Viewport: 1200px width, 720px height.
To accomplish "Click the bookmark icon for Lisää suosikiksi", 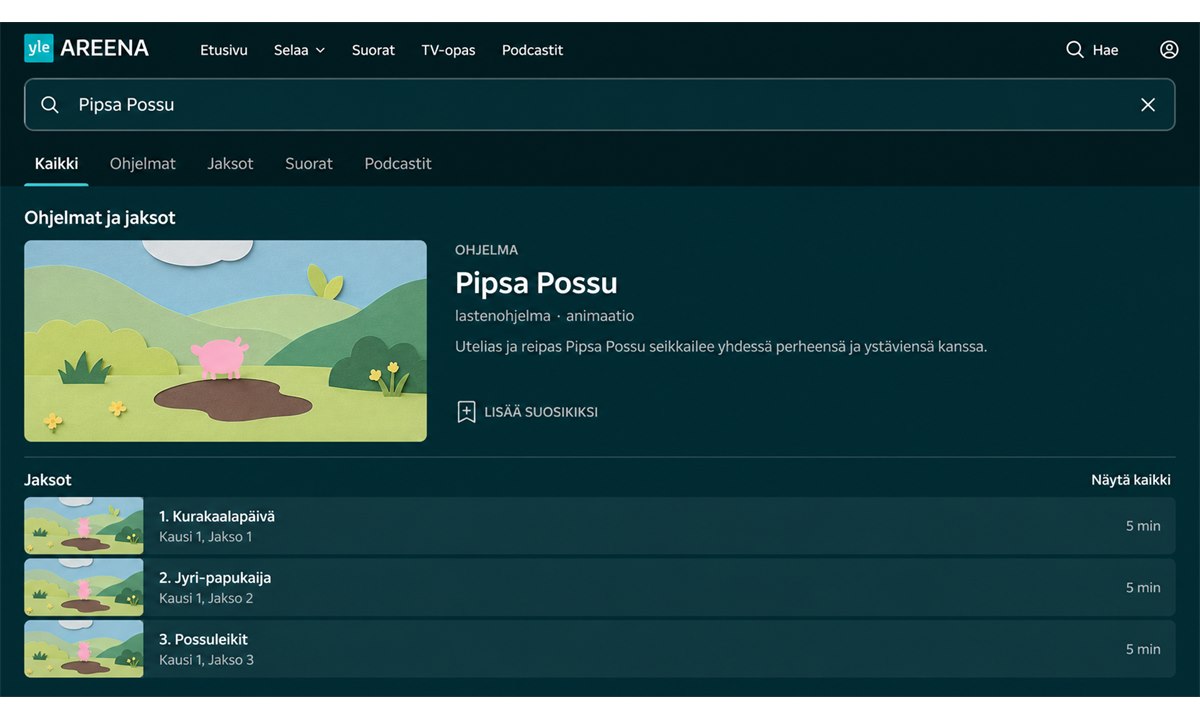I will point(466,412).
